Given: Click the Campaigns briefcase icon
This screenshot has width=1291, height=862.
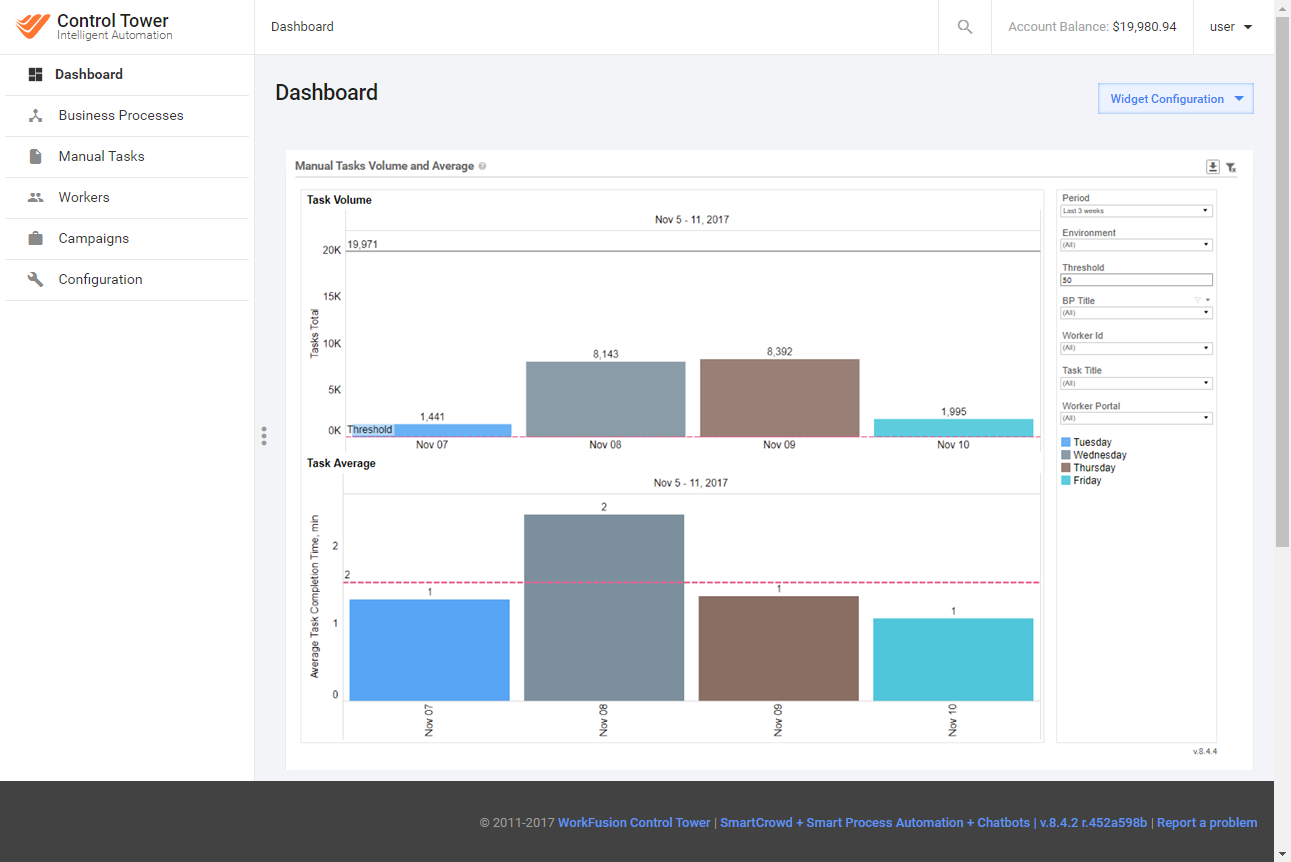Looking at the screenshot, I should [x=36, y=239].
